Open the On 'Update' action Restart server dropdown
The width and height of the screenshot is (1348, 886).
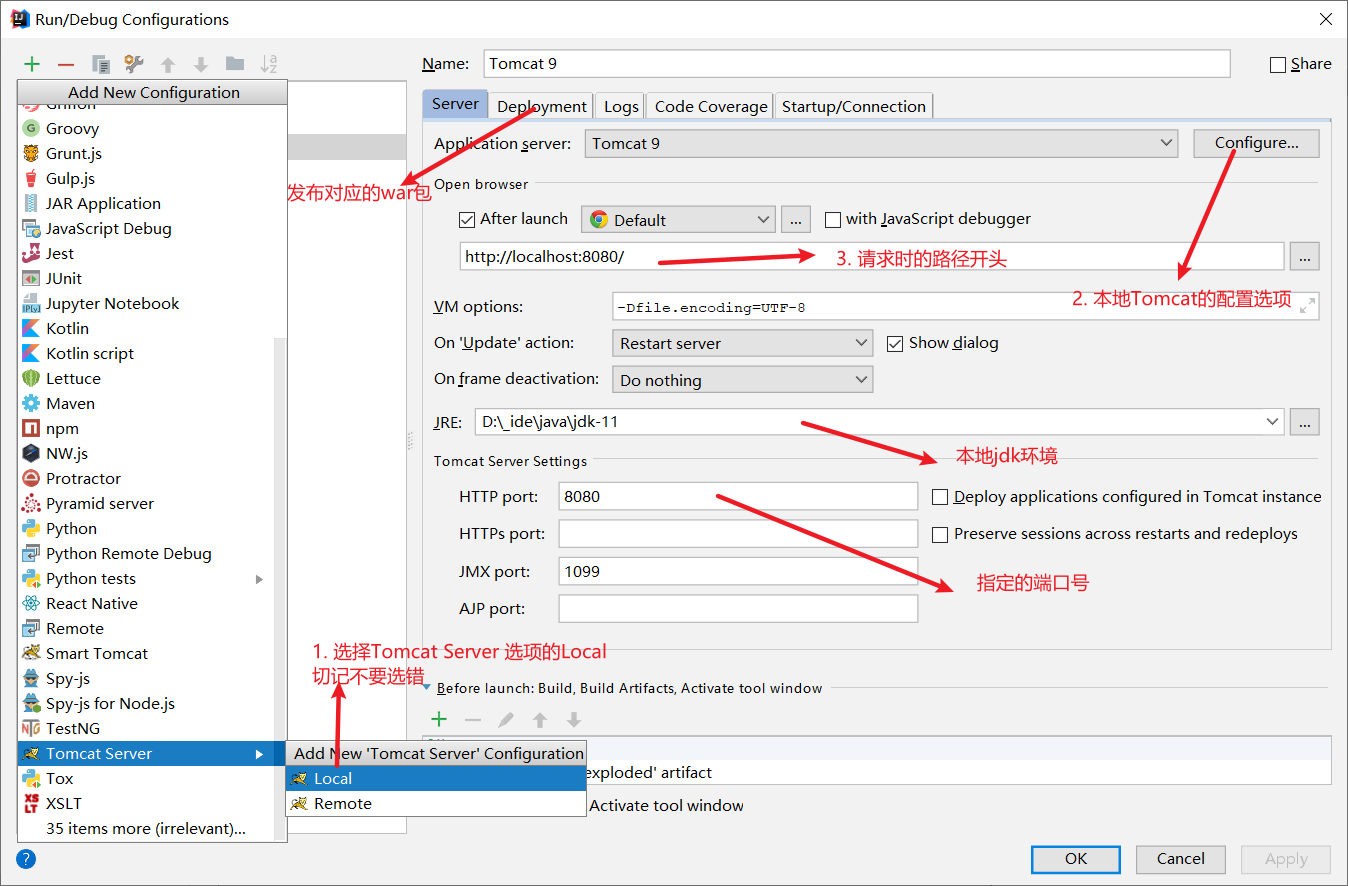[x=742, y=343]
